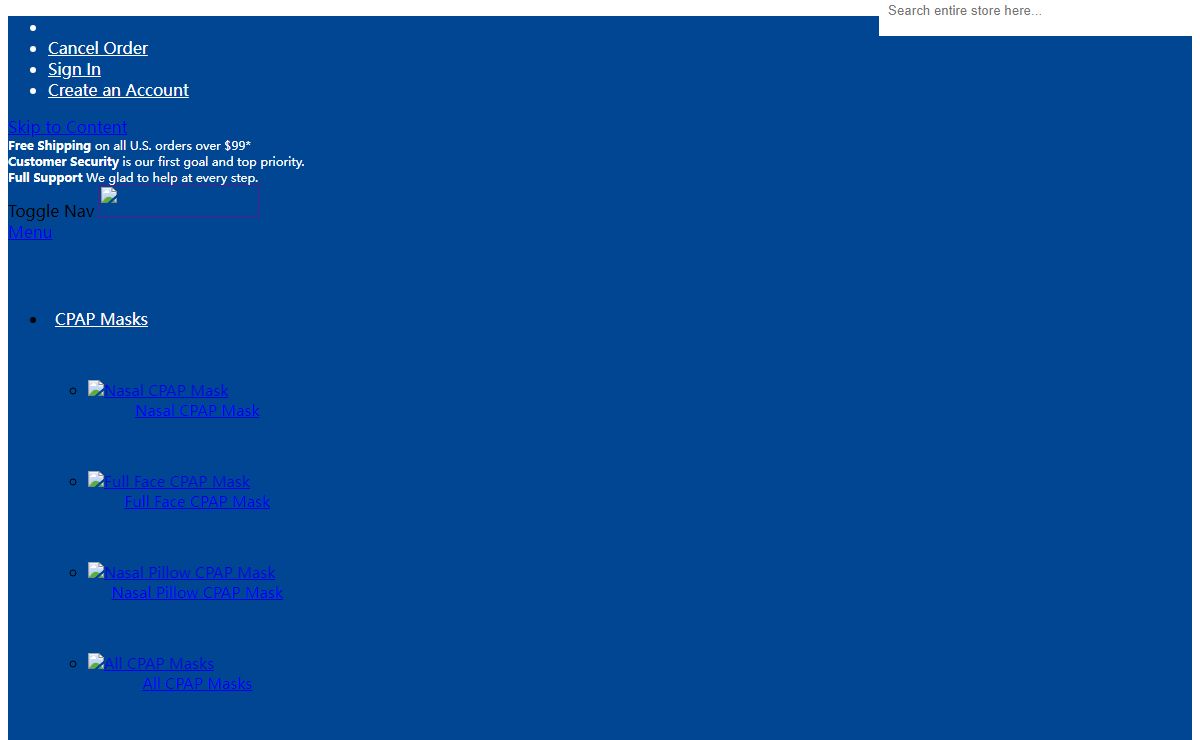Click the All CPAP Masks image
The image size is (1200, 740).
(151, 663)
